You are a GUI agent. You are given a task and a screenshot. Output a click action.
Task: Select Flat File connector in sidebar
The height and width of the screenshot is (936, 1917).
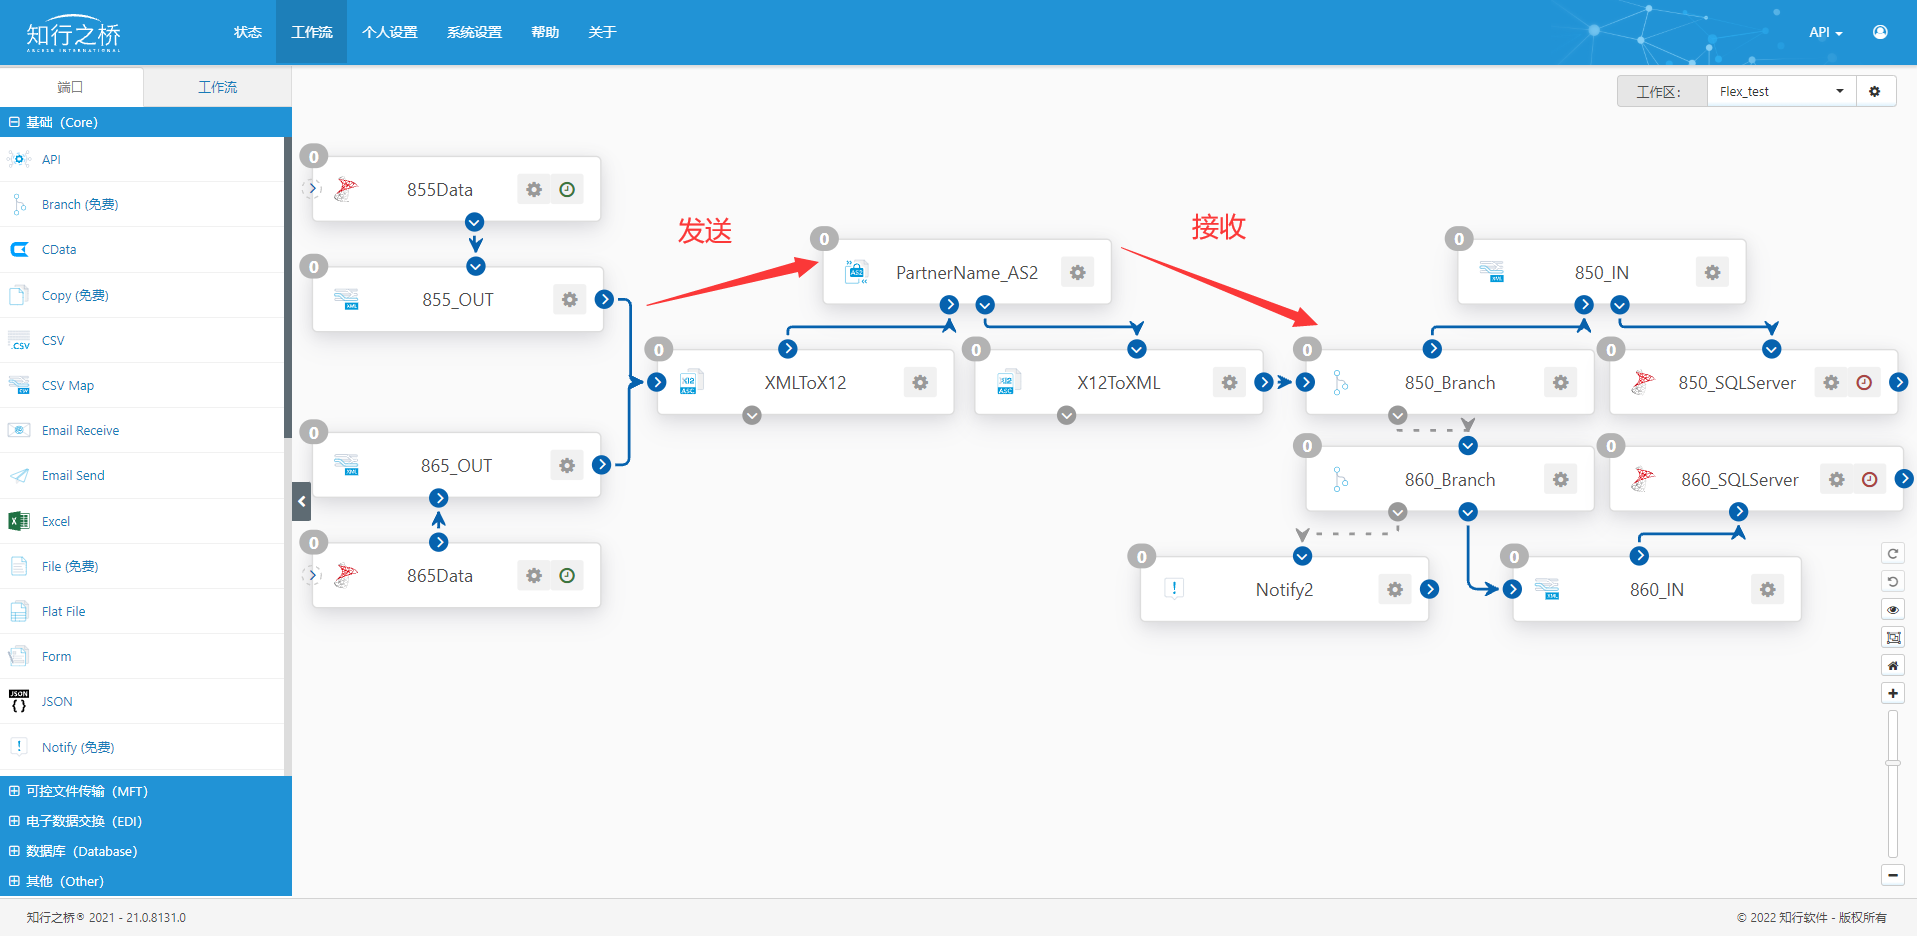tap(142, 611)
